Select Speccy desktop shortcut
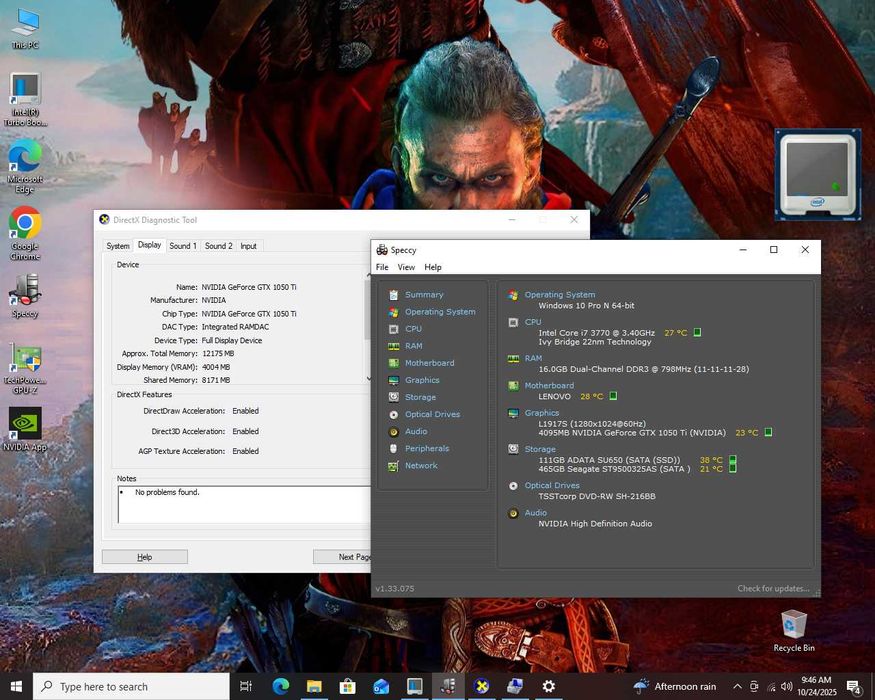 [25, 296]
